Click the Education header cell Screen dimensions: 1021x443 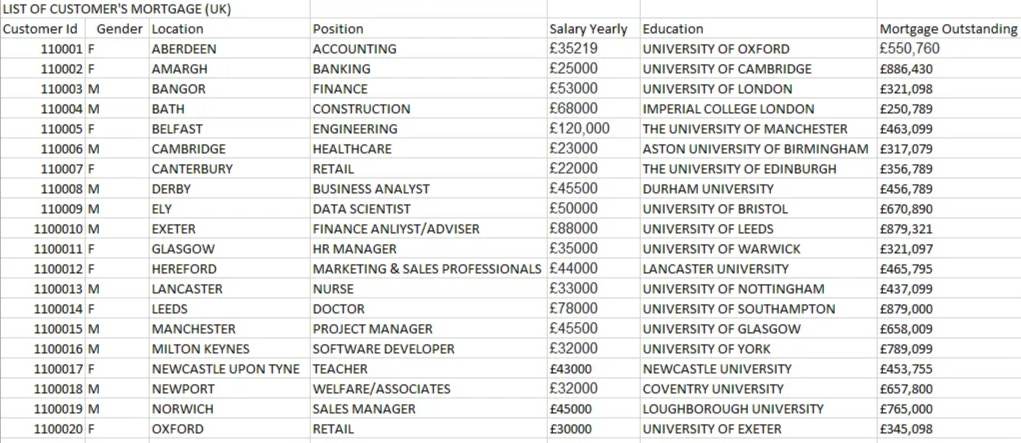(673, 29)
